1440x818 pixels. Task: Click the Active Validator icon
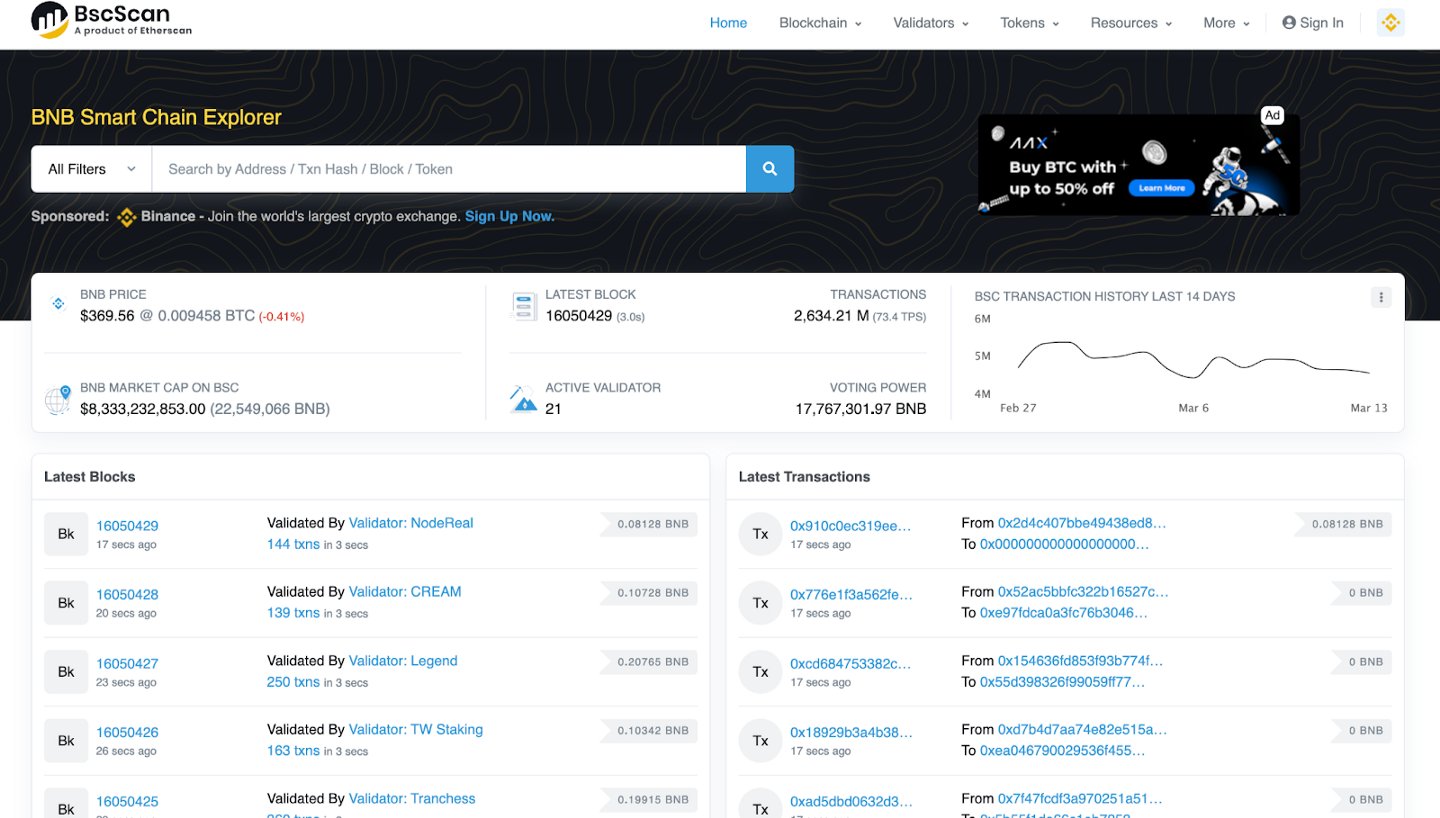coord(524,399)
